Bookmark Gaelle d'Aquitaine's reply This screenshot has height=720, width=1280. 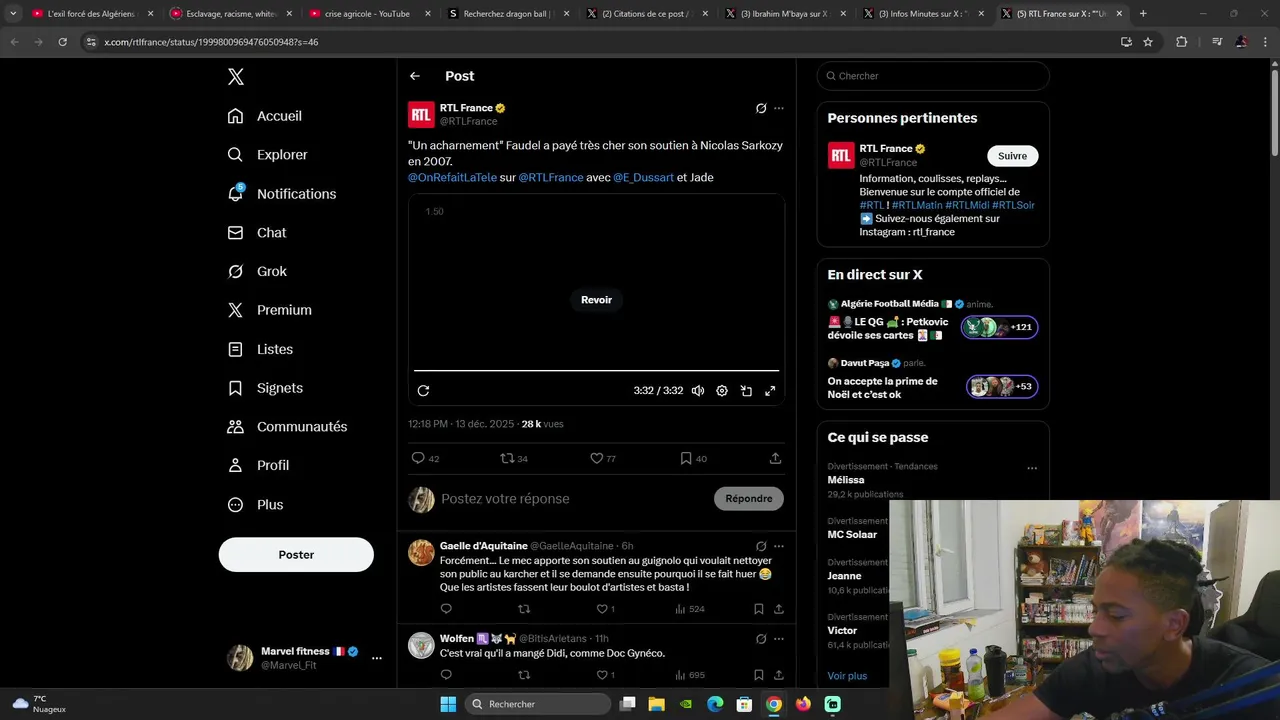[759, 609]
